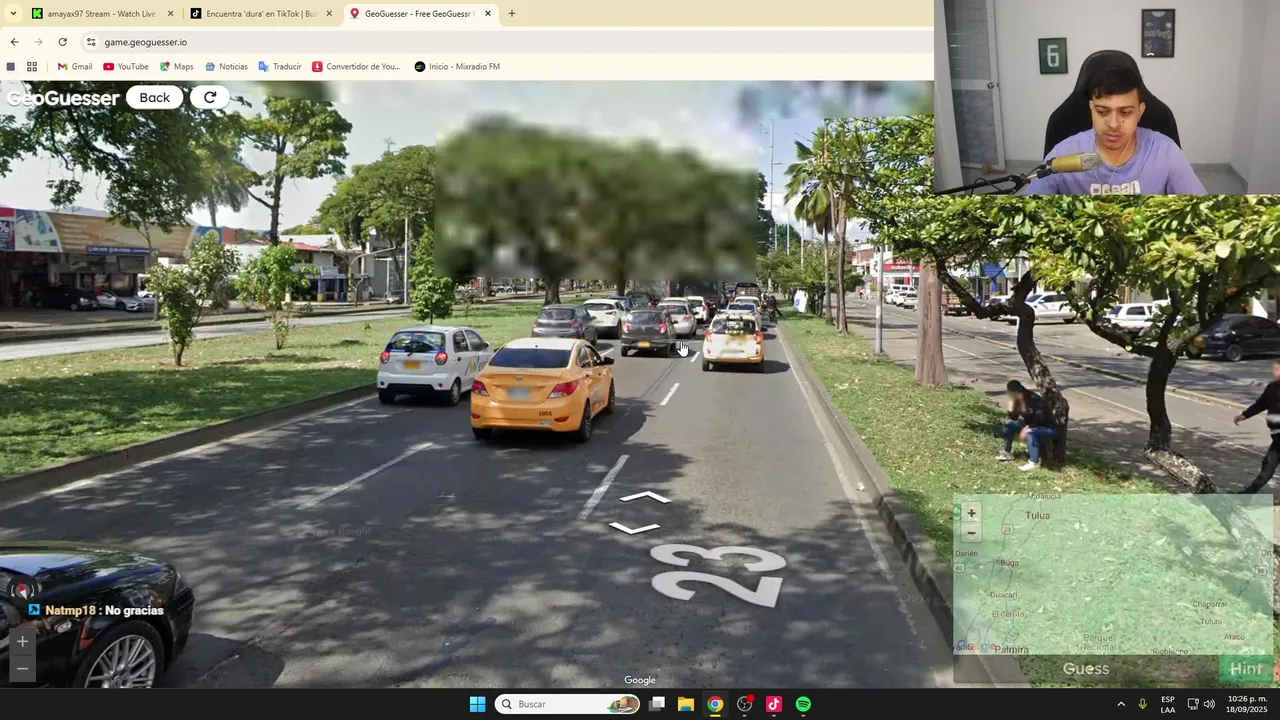This screenshot has height=720, width=1280.
Task: Move backward using the Street View down arrow
Action: [x=634, y=528]
